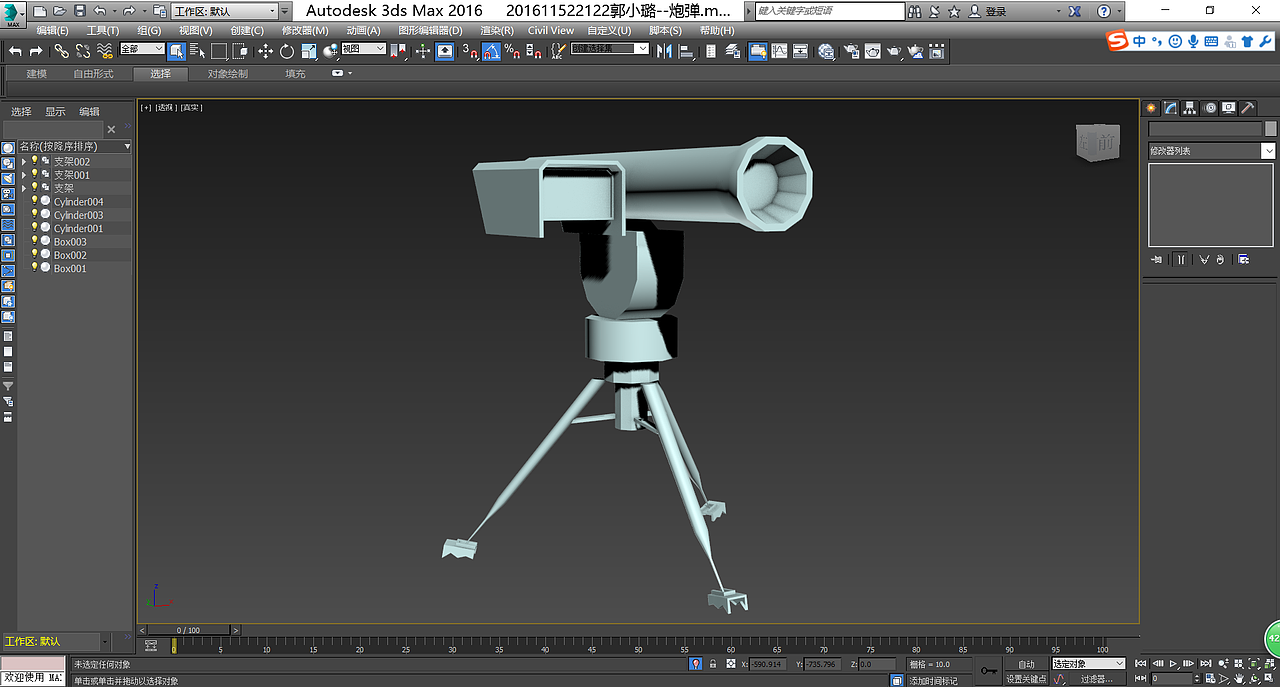
Task: Expand the 支架001 group node
Action: click(x=24, y=175)
